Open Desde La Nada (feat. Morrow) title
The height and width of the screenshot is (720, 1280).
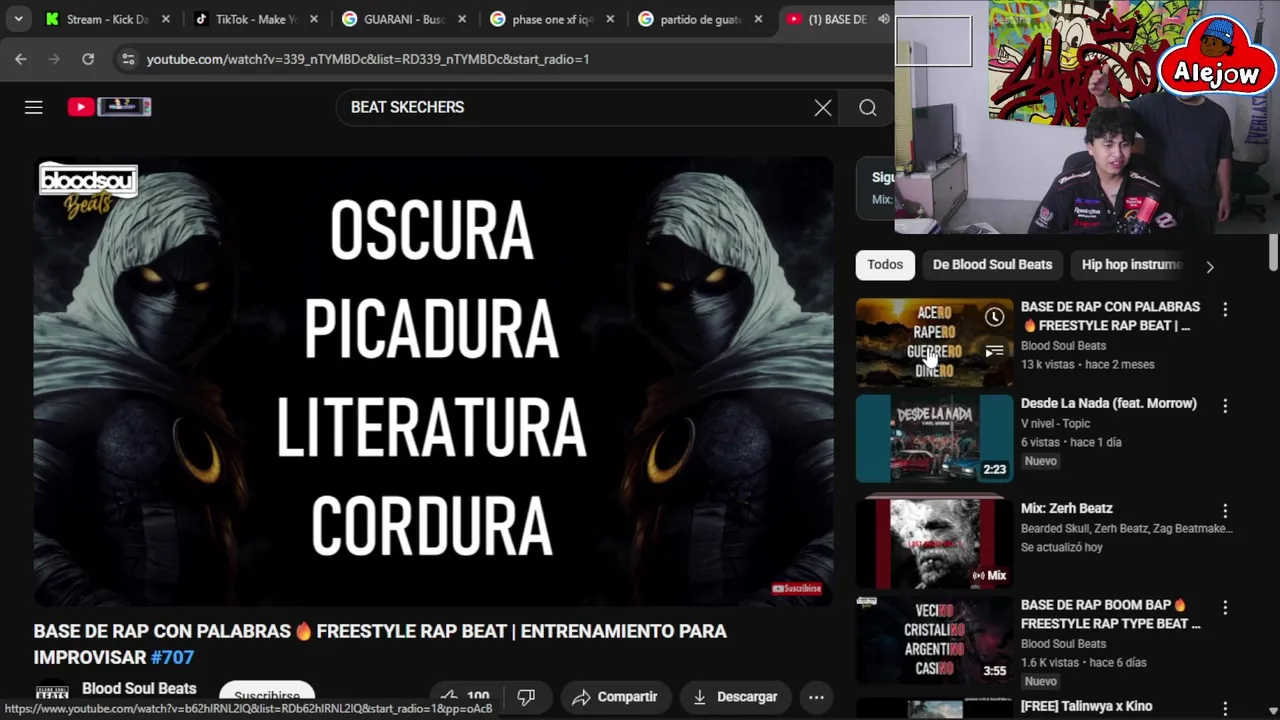(1108, 403)
